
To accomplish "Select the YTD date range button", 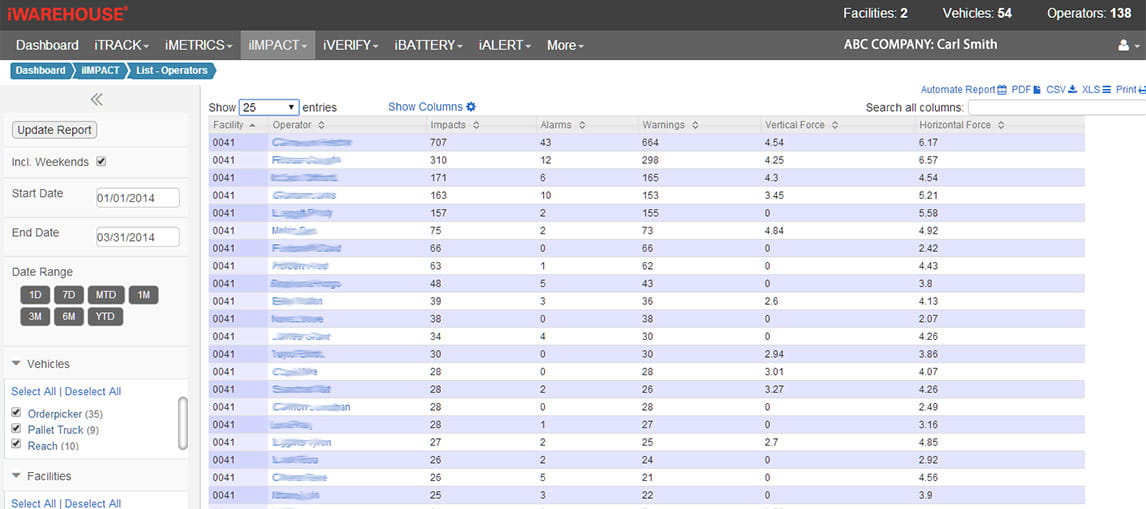I will tap(103, 316).
